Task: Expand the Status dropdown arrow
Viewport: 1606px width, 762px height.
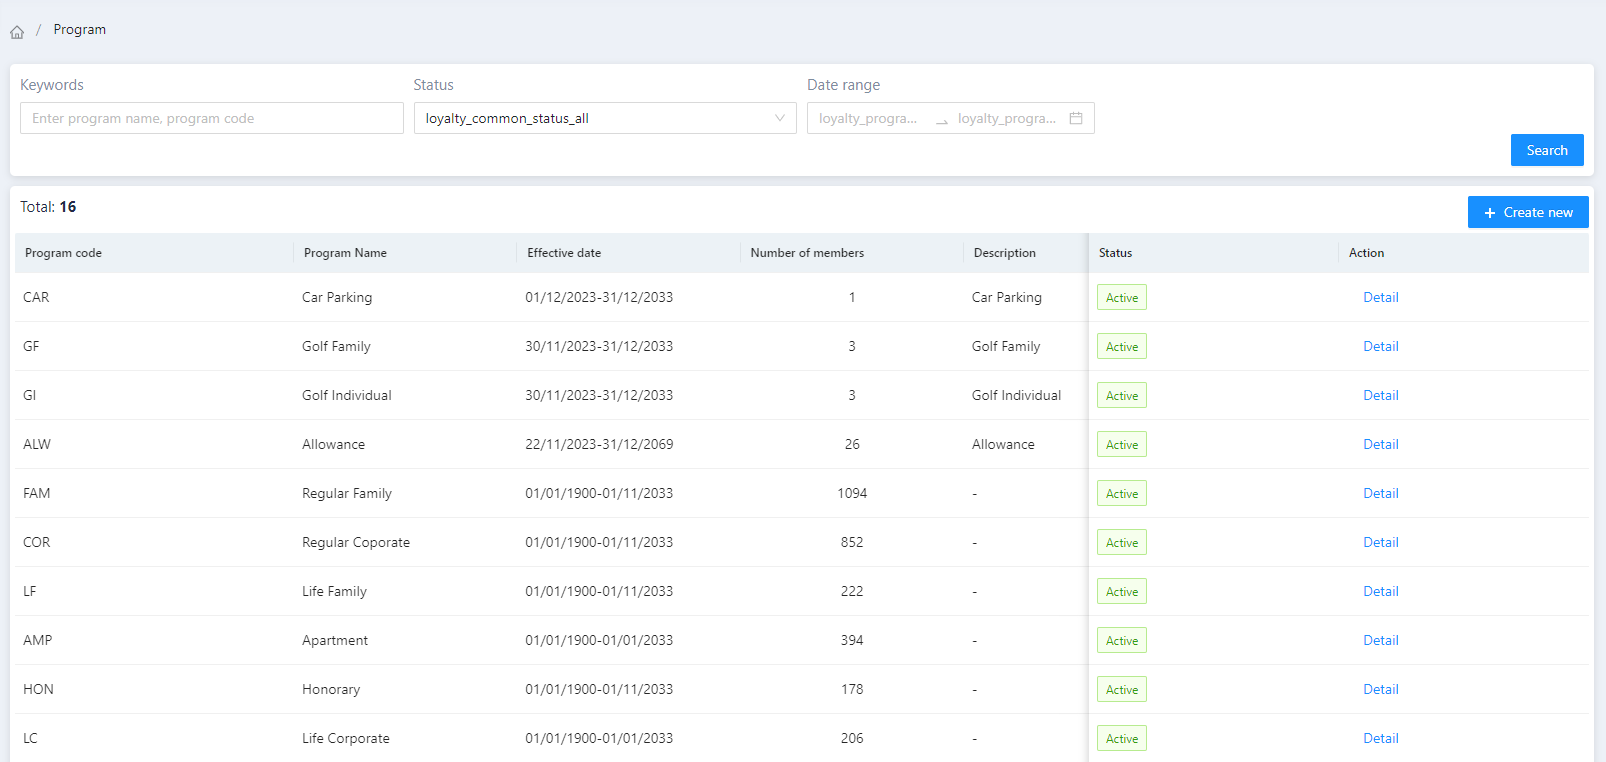Action: (780, 118)
